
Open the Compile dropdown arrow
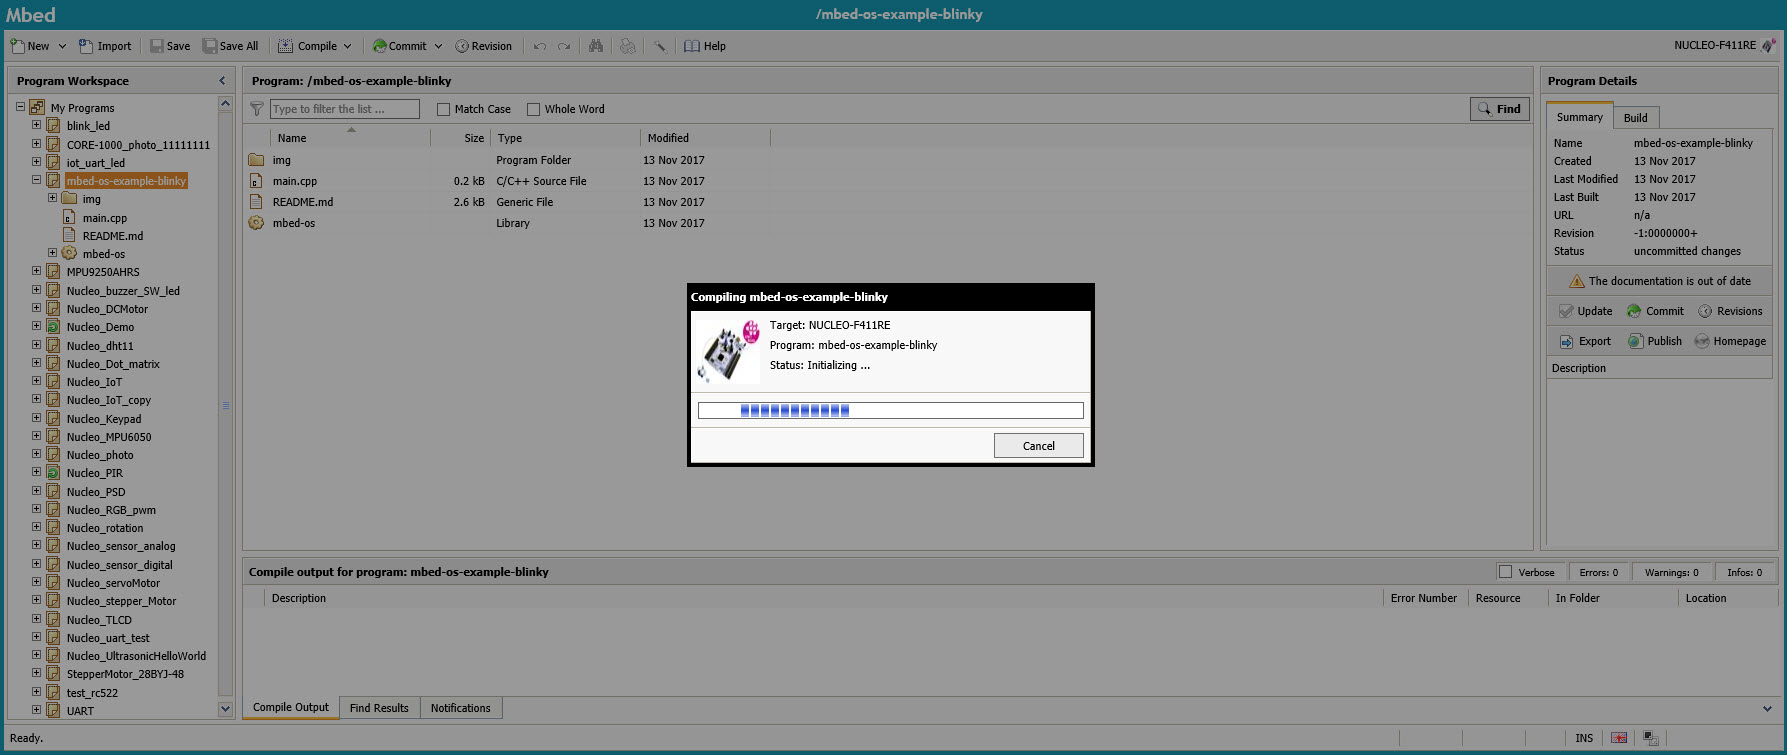click(347, 46)
